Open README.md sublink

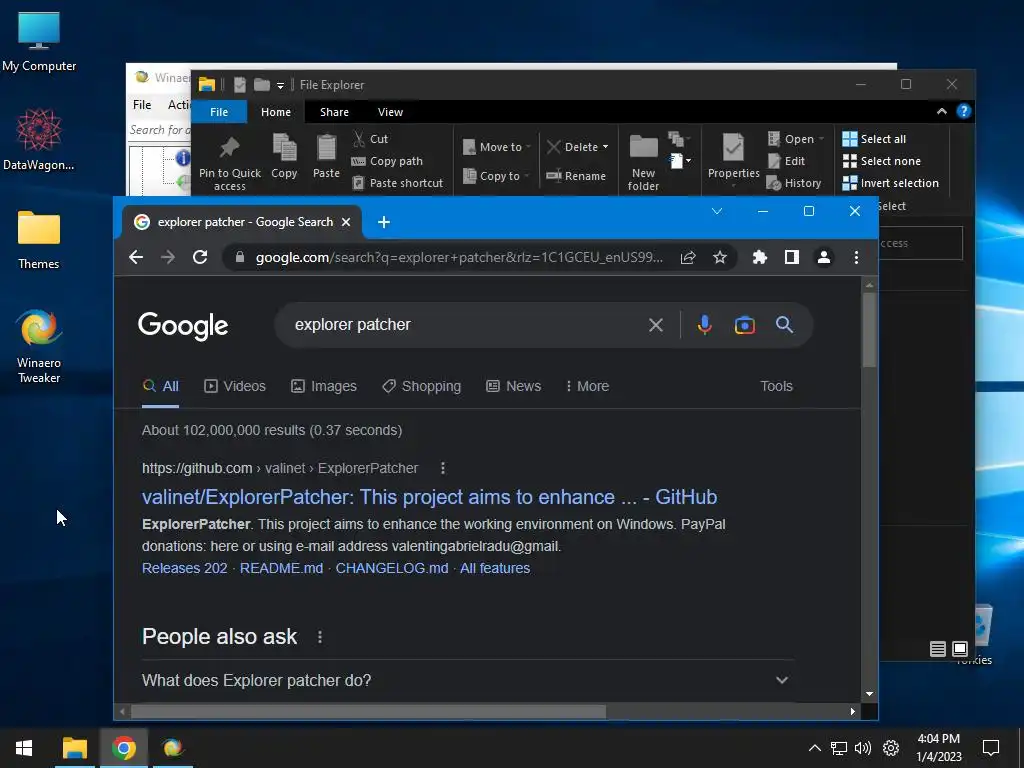click(x=281, y=568)
